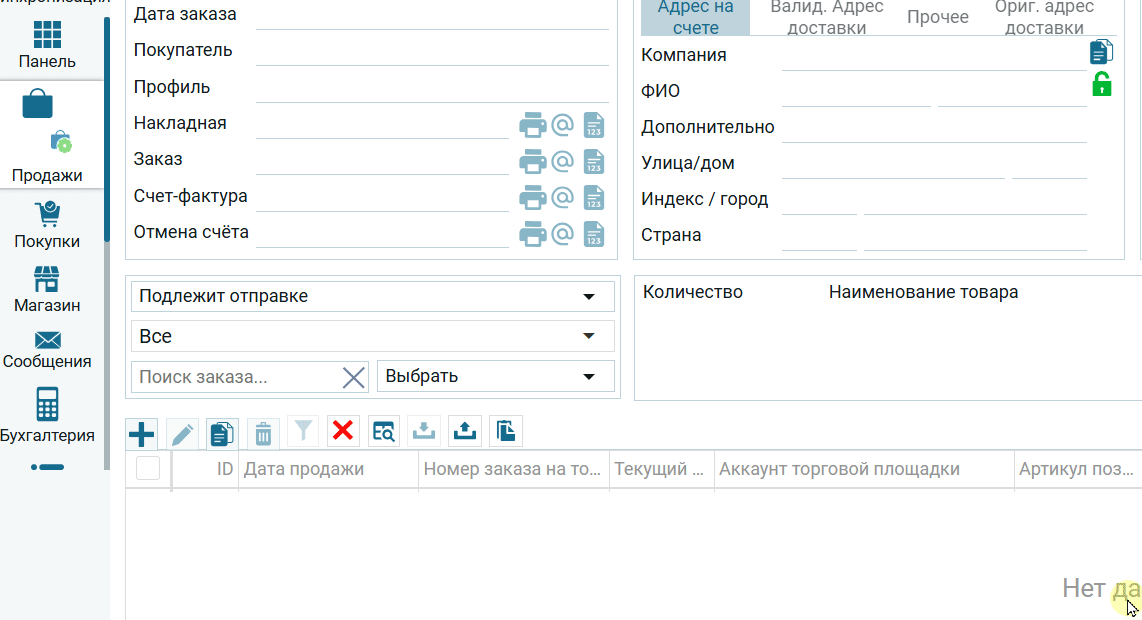1142x620 pixels.
Task: Click the 'Поиск заказа...' search field
Action: (x=236, y=377)
